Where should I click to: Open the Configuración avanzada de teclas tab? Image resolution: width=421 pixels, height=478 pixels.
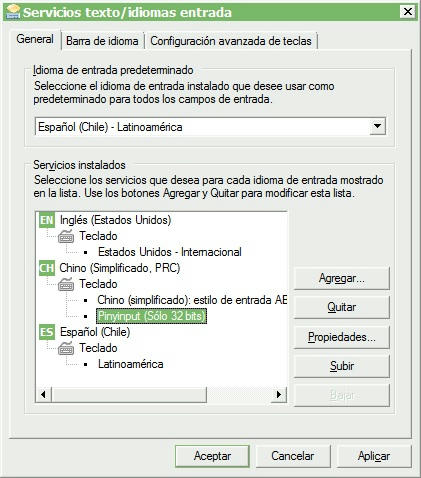click(231, 41)
